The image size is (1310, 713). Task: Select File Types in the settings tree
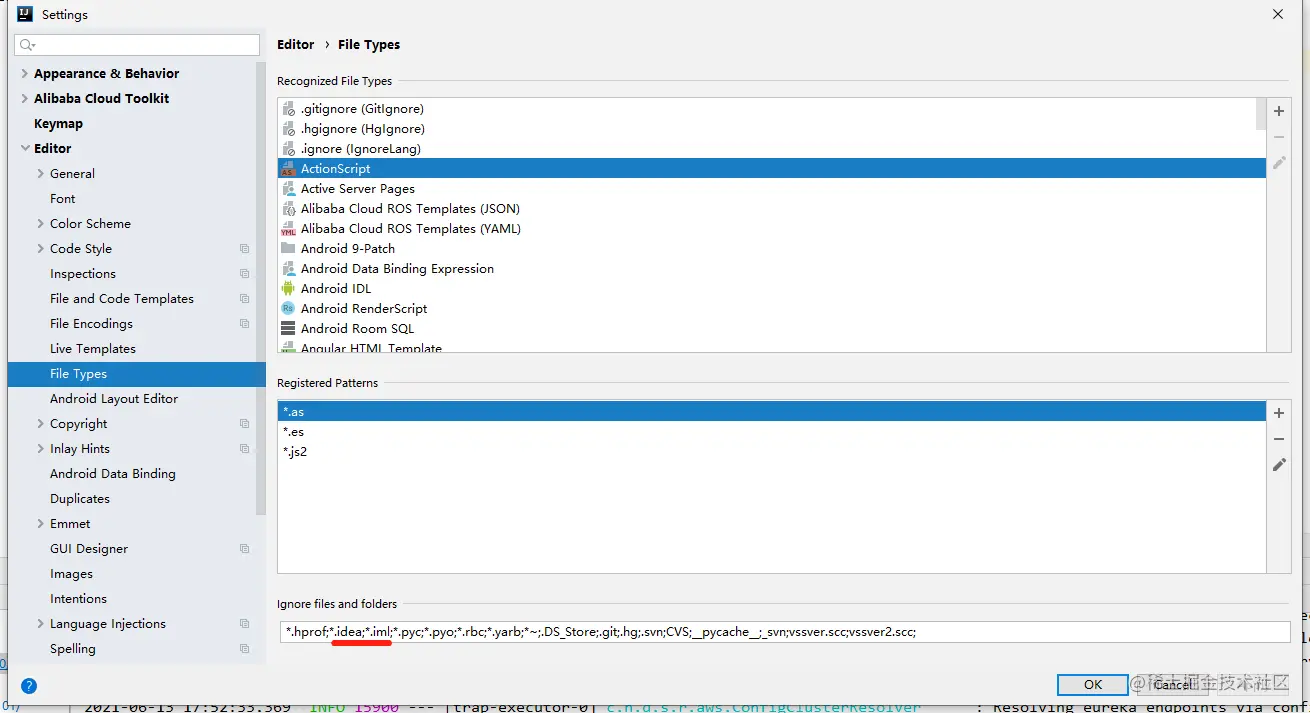137,374
